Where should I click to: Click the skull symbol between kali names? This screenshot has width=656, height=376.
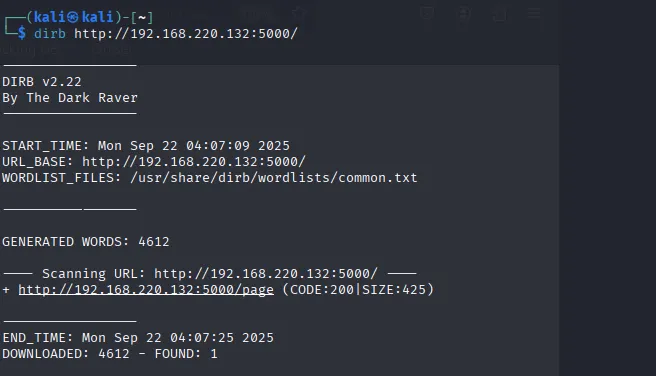click(73, 17)
